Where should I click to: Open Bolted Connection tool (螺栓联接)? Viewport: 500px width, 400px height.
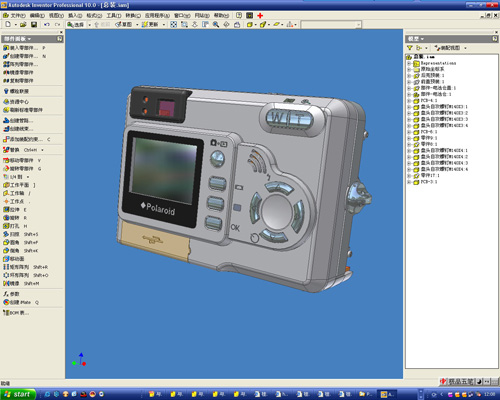coord(16,91)
